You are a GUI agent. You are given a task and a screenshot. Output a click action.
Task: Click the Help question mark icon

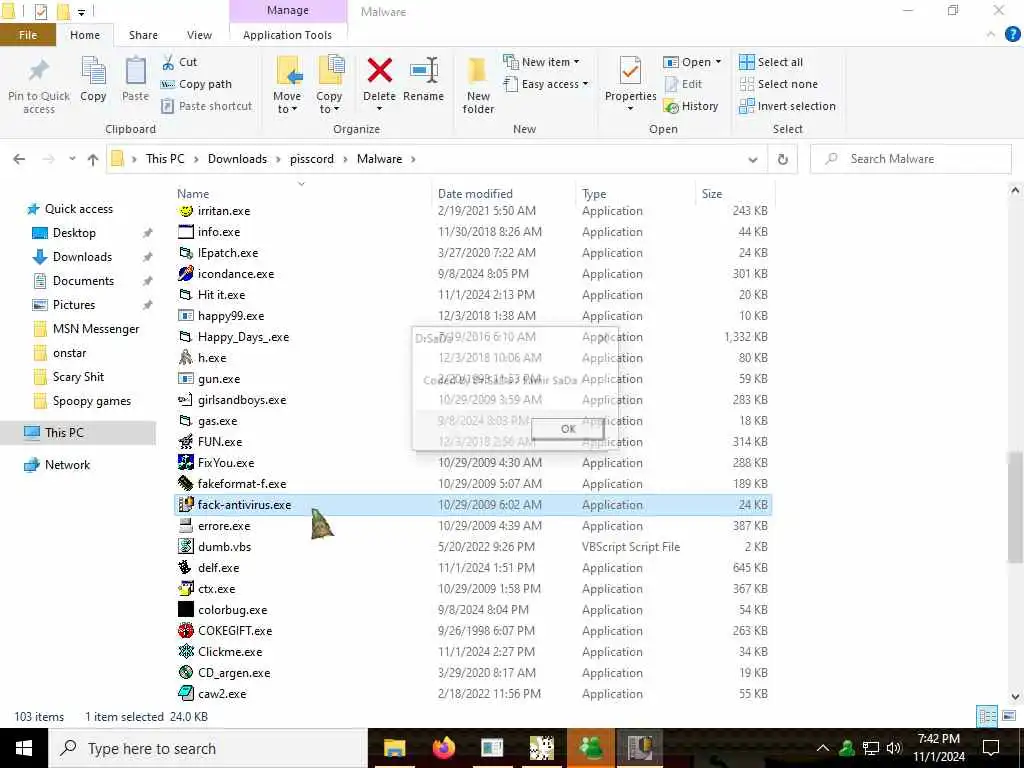pos(1012,35)
